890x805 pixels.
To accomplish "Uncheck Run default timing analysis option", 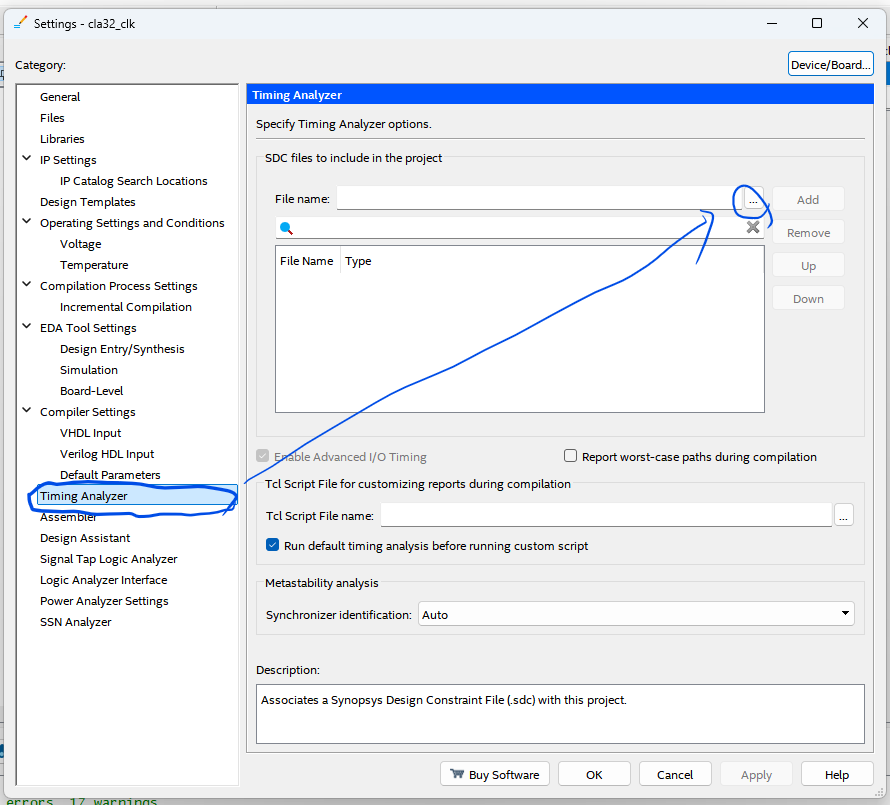I will point(273,546).
